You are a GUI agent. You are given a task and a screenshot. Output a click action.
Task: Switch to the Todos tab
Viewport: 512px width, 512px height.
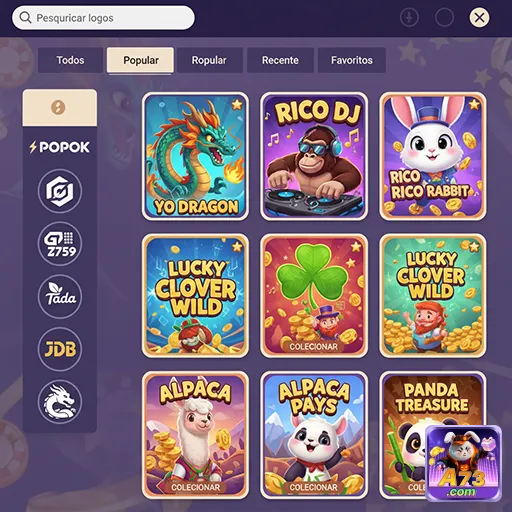pos(70,60)
